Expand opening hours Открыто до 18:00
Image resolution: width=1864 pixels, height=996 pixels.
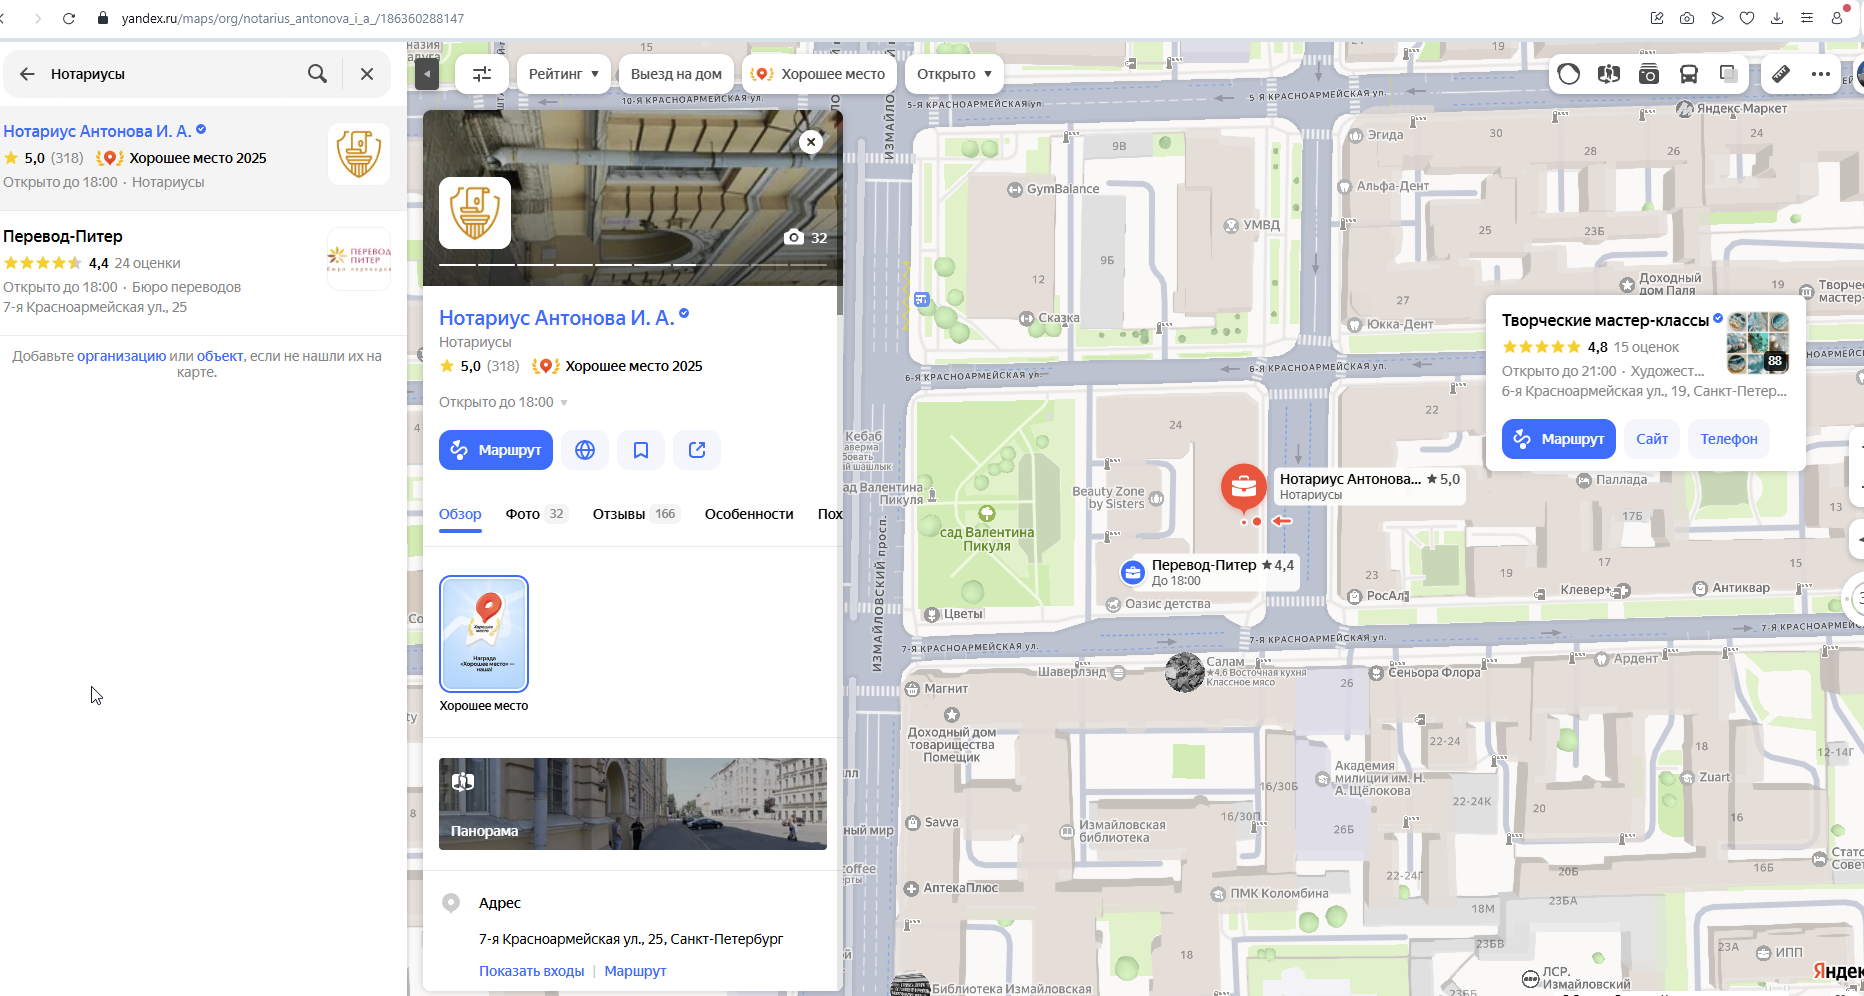pos(503,402)
